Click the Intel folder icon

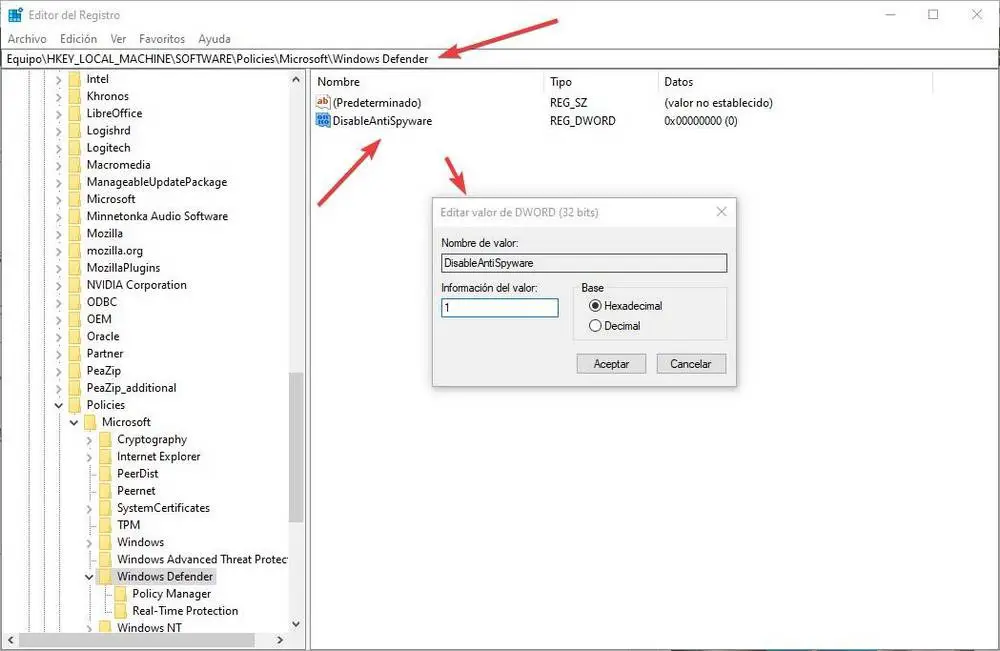[x=75, y=79]
